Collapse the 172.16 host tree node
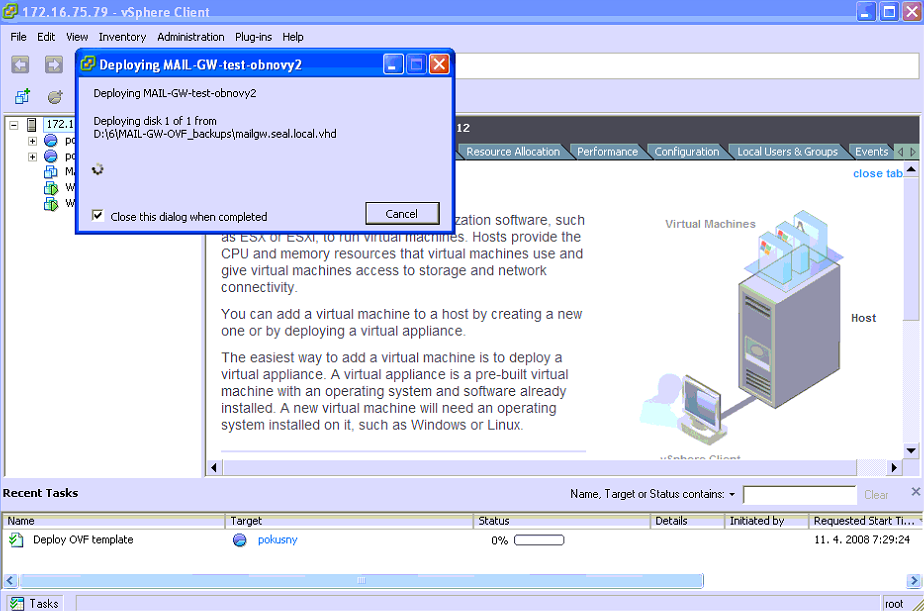The width and height of the screenshot is (924, 611). click(x=14, y=125)
